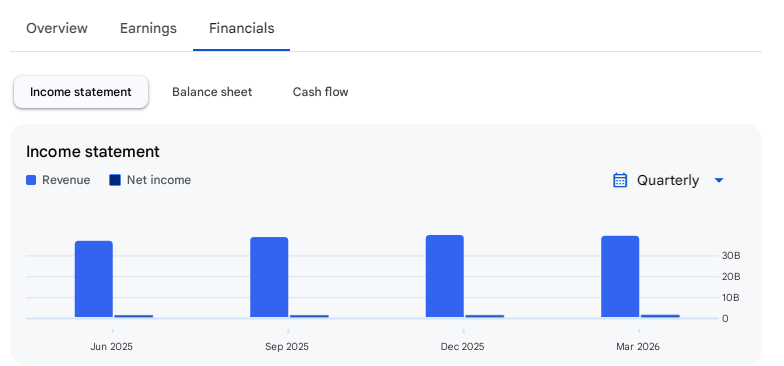The width and height of the screenshot is (784, 366).
Task: Click the 30B axis value
Action: point(731,256)
